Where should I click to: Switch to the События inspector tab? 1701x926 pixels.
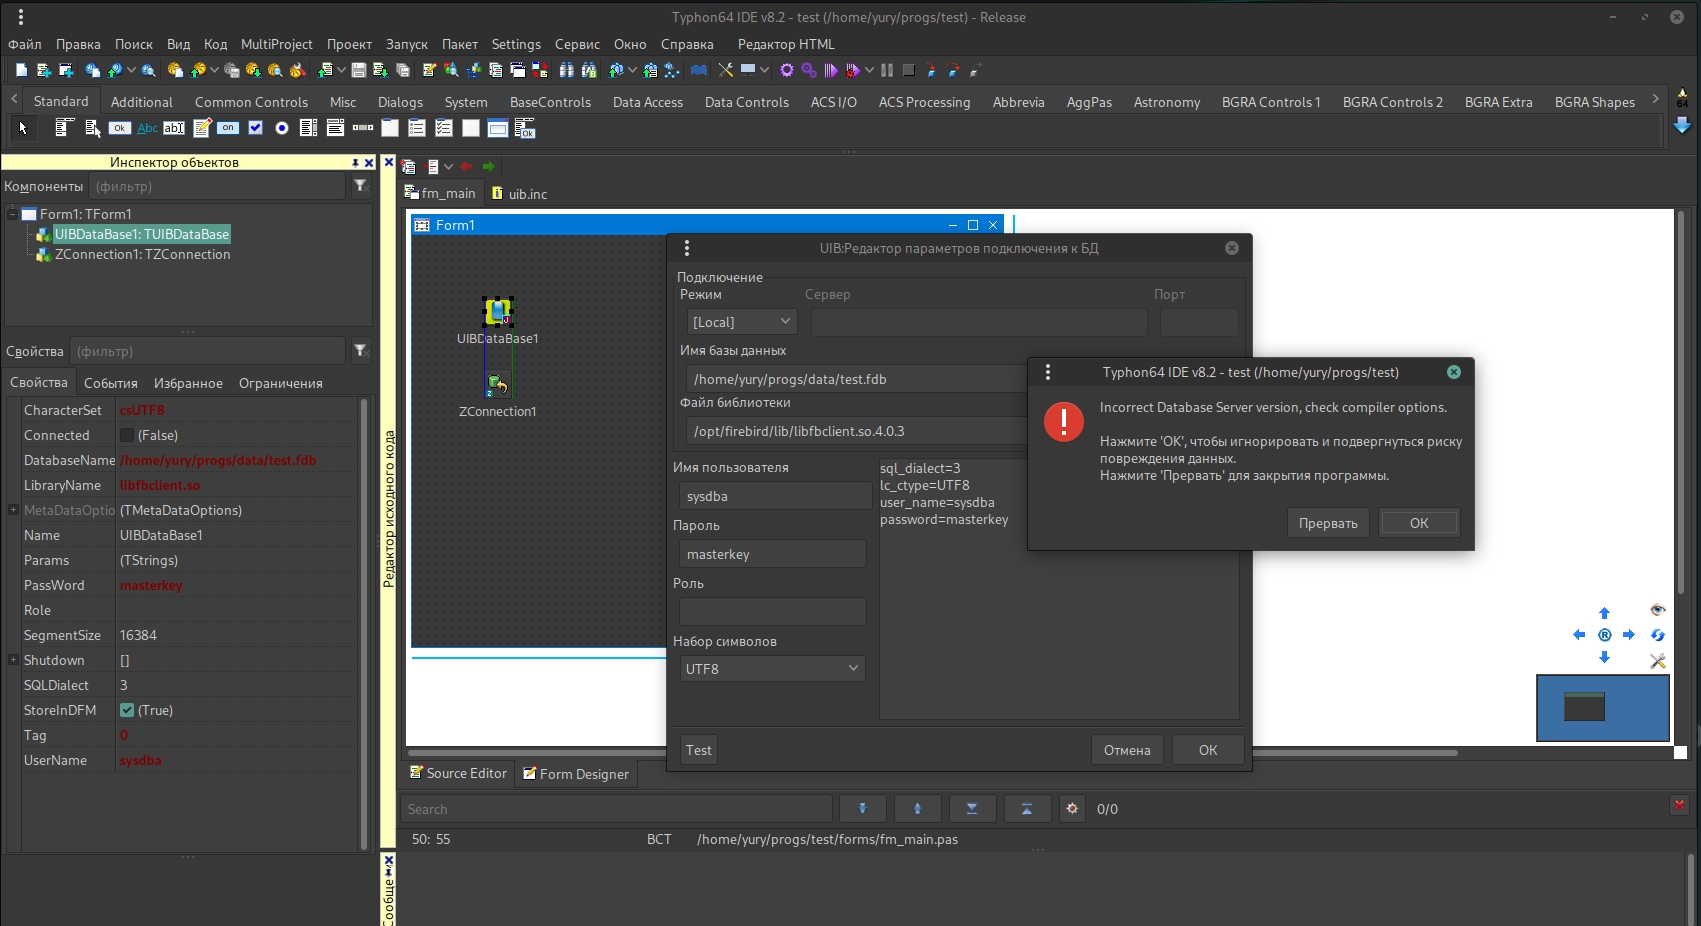coord(111,383)
